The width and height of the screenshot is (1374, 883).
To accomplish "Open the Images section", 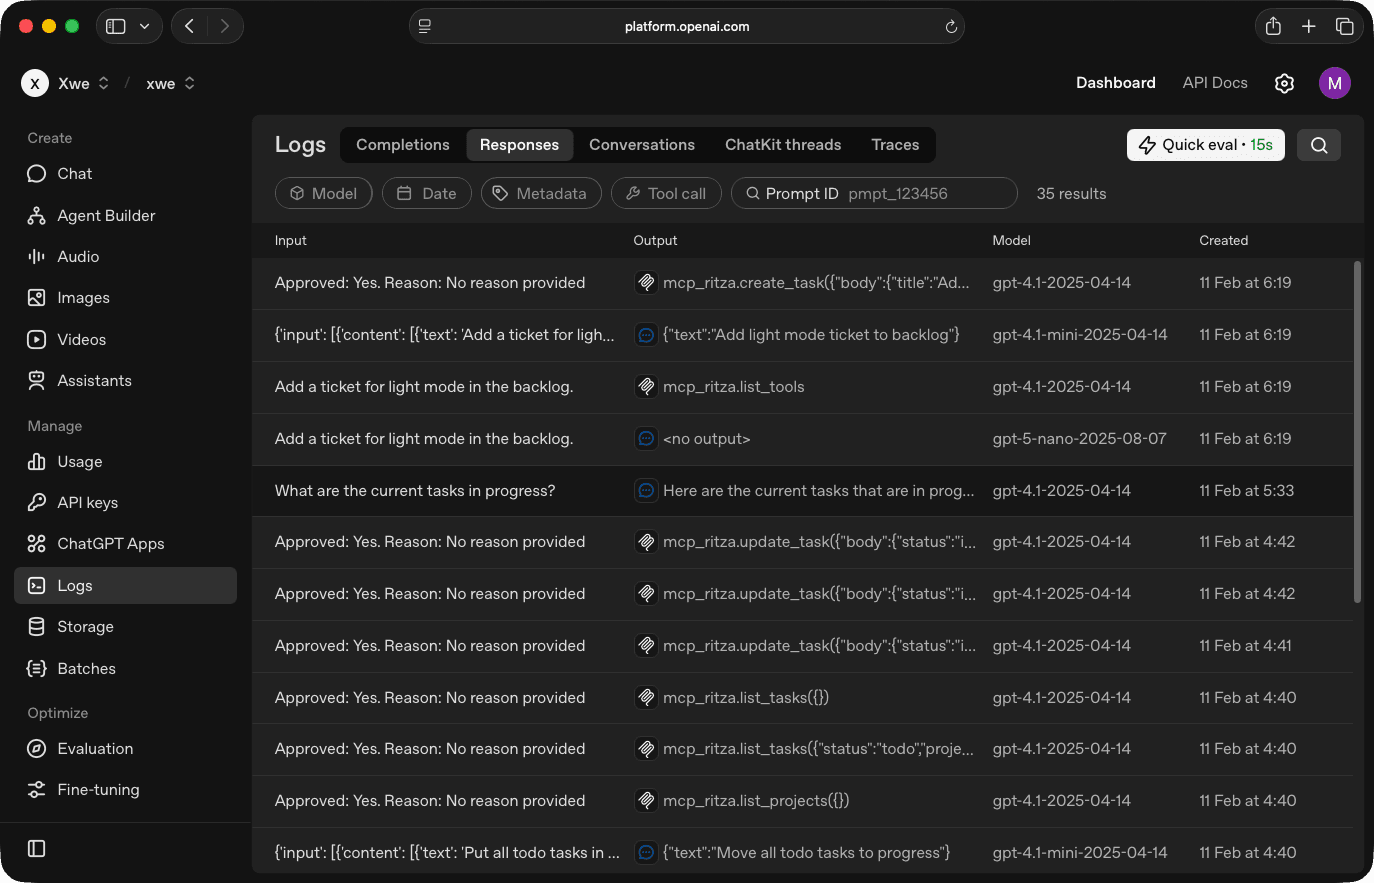I will pyautogui.click(x=84, y=297).
